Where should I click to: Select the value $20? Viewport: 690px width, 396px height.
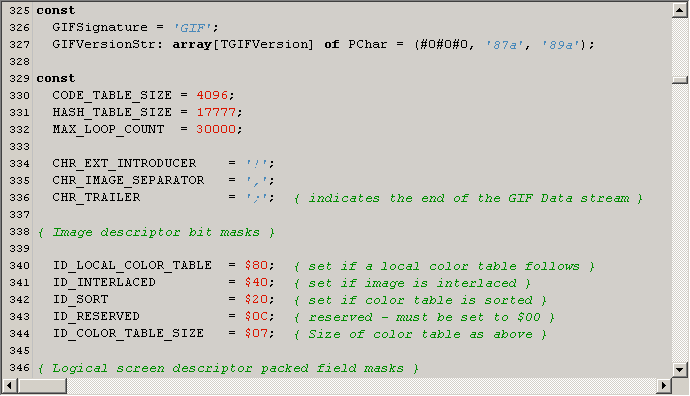pyautogui.click(x=257, y=299)
